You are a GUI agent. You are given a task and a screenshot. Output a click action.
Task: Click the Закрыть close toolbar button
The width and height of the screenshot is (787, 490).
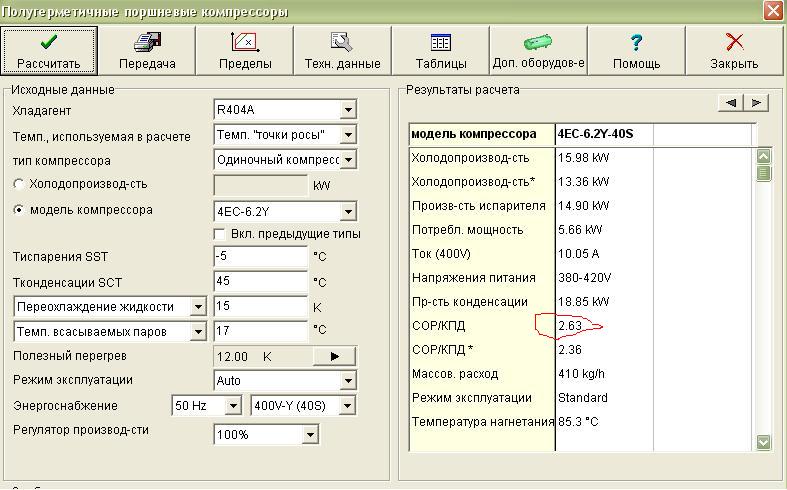tap(734, 51)
